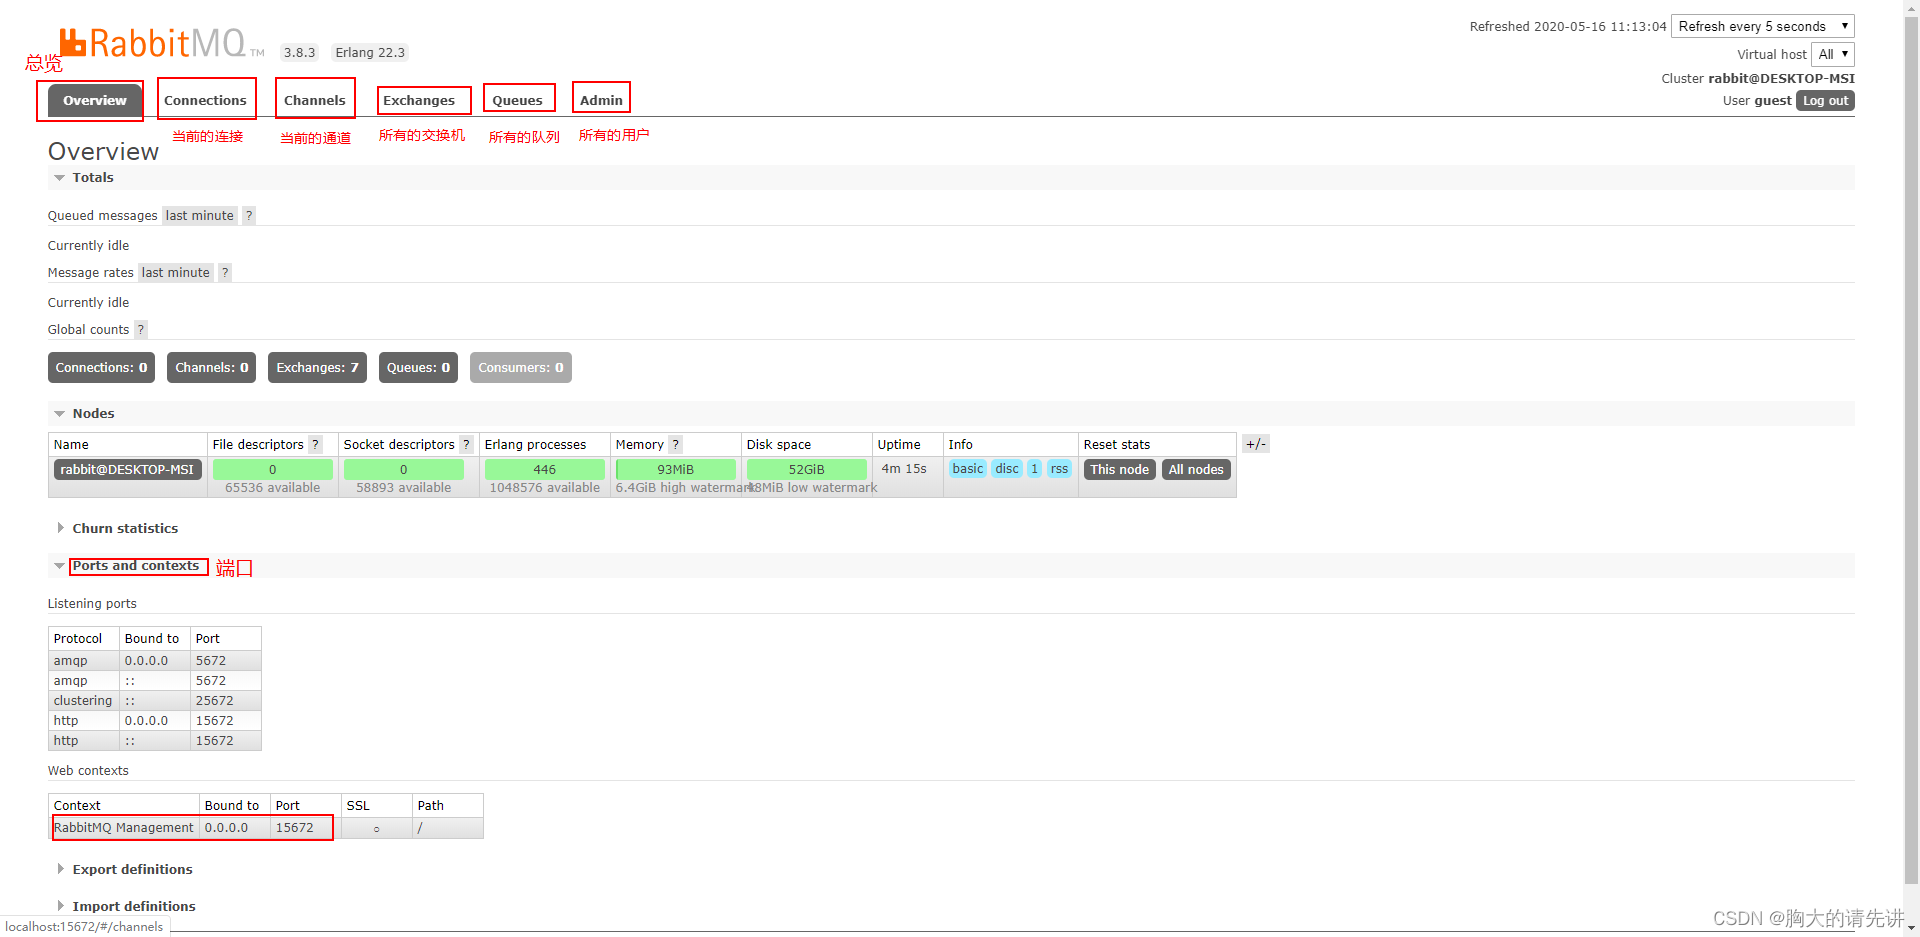
Task: Open the Exchanges: 7 count link
Action: (x=317, y=367)
